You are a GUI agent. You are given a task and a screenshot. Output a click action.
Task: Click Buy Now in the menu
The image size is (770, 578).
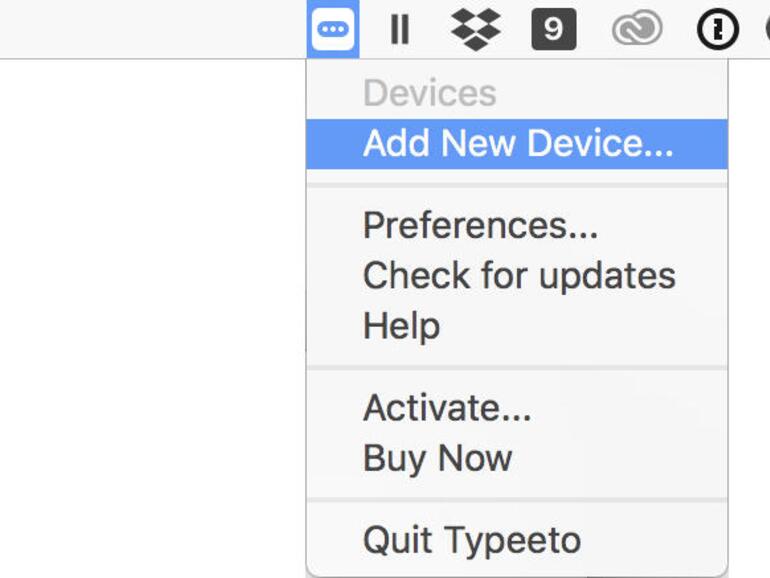437,458
